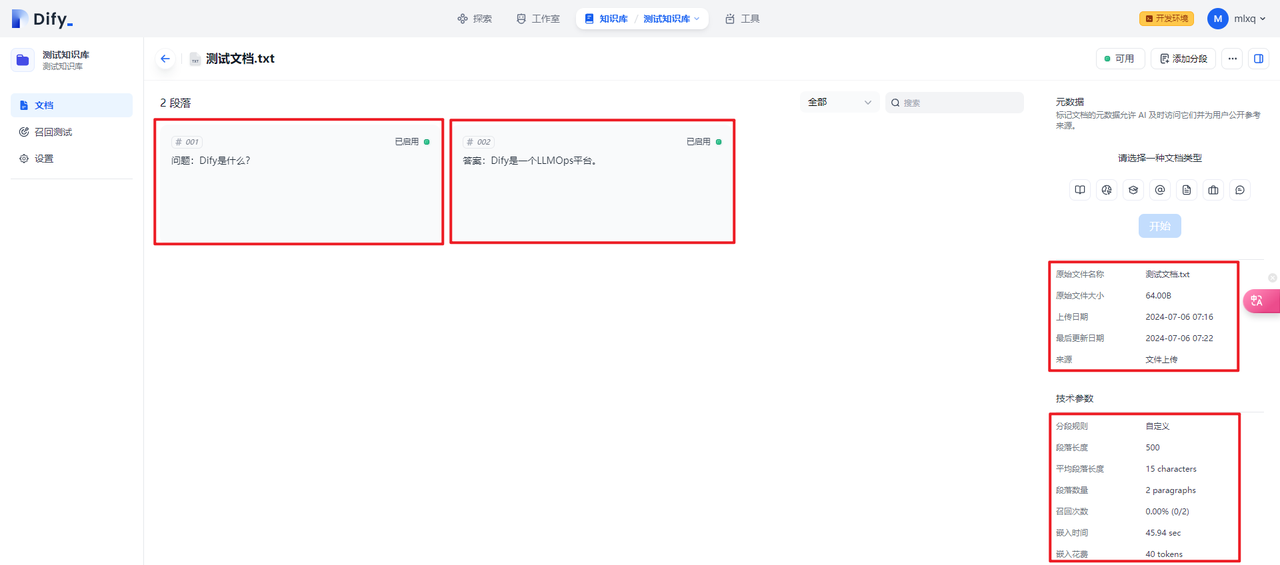Select the paper graduation cap document type icon
Image resolution: width=1280 pixels, height=565 pixels.
coord(1133,190)
